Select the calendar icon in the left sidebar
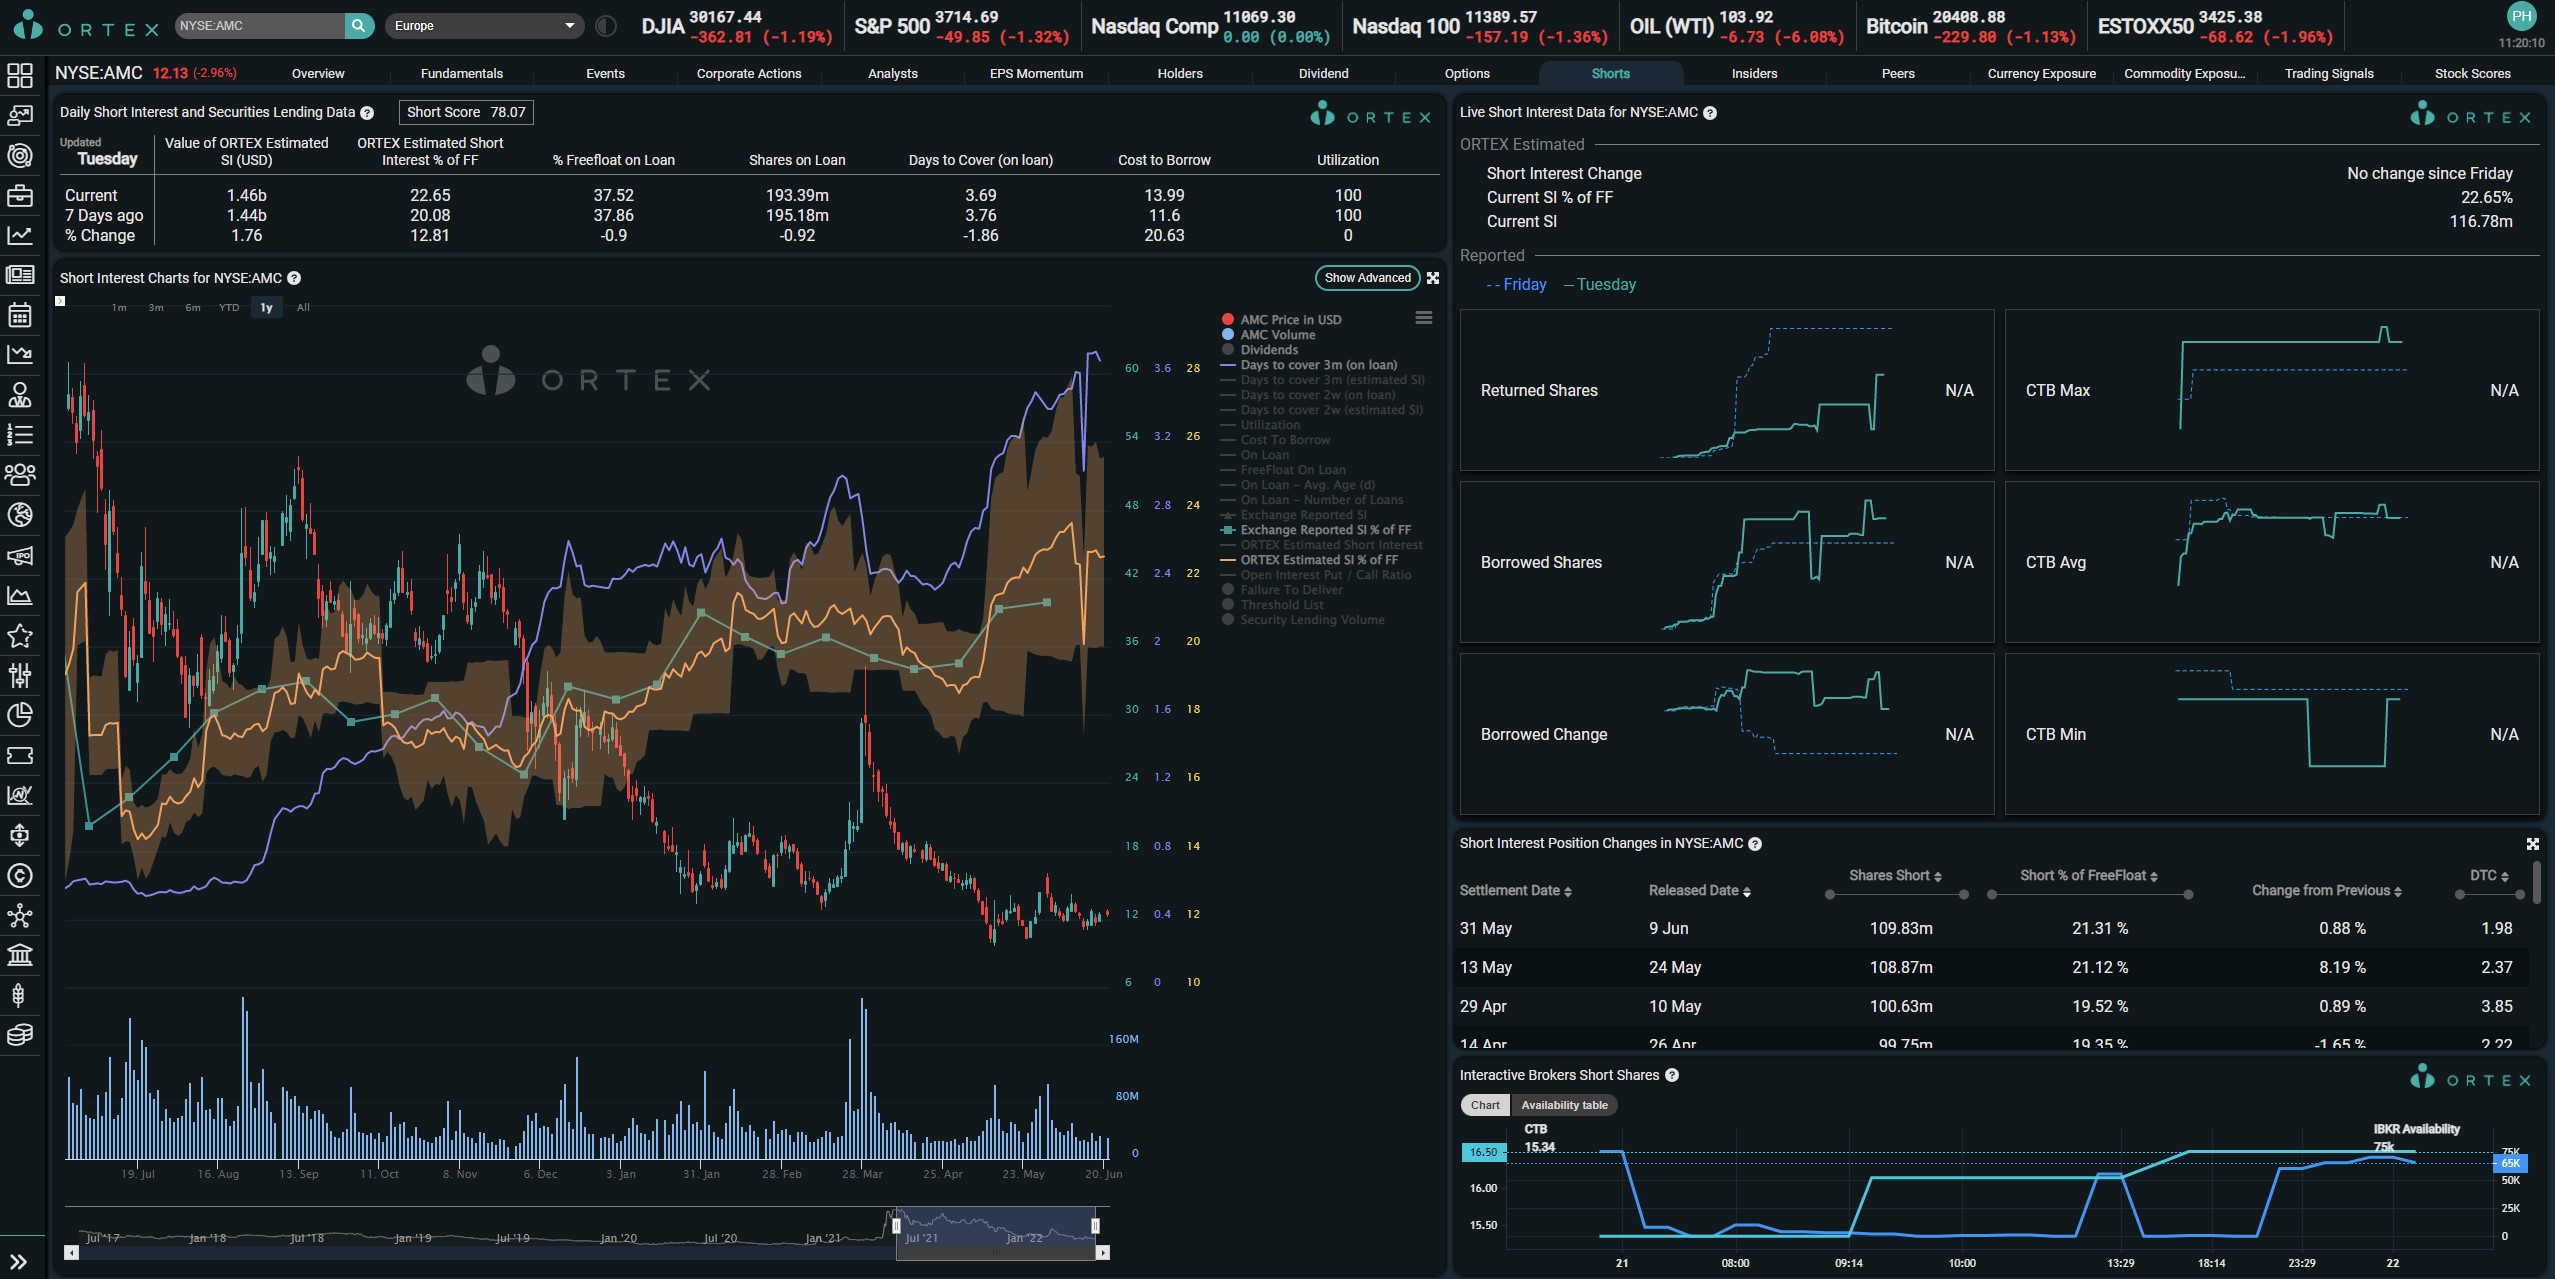The height and width of the screenshot is (1279, 2555). point(20,315)
